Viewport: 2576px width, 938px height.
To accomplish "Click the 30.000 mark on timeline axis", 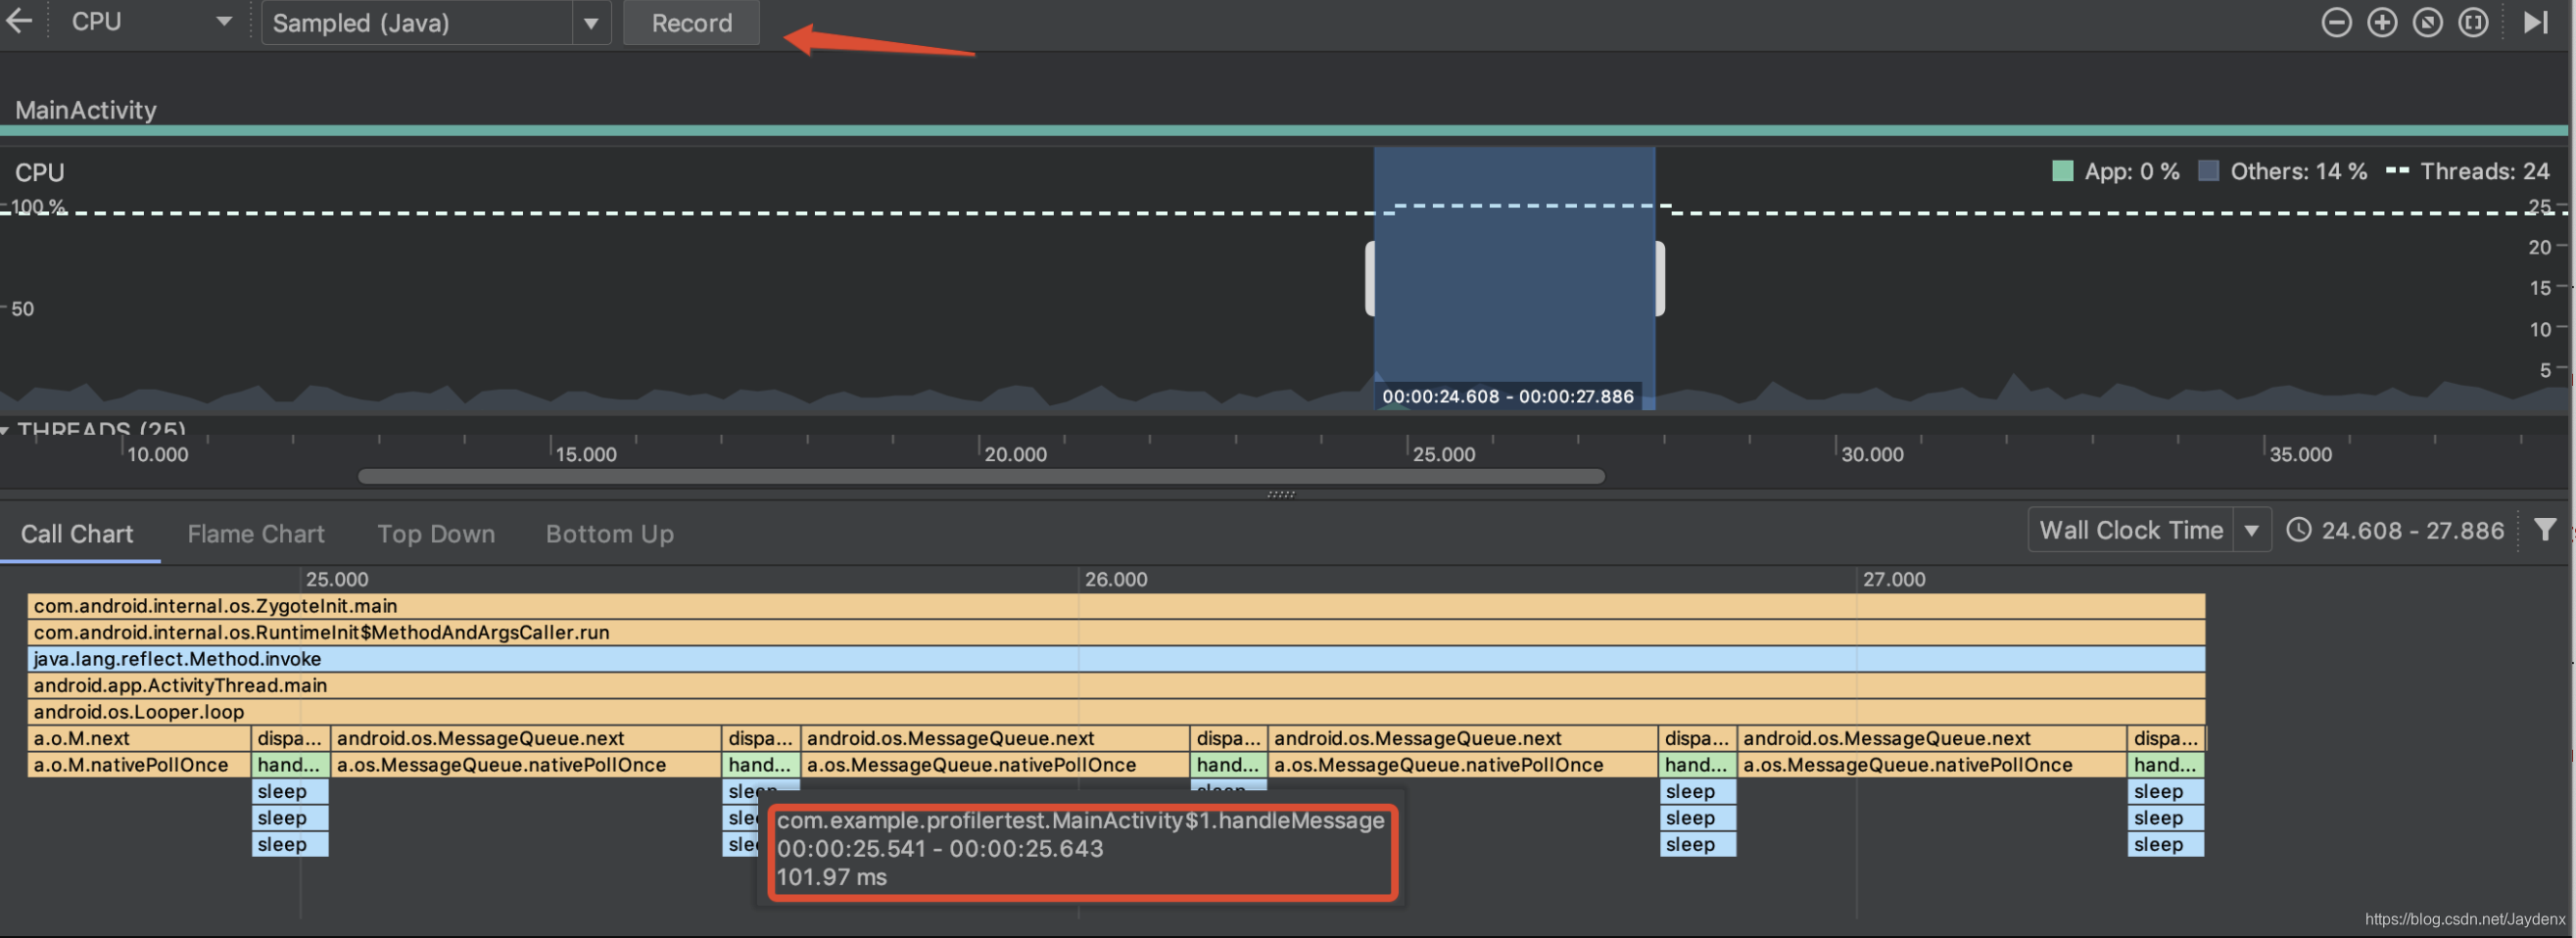I will pos(1871,454).
